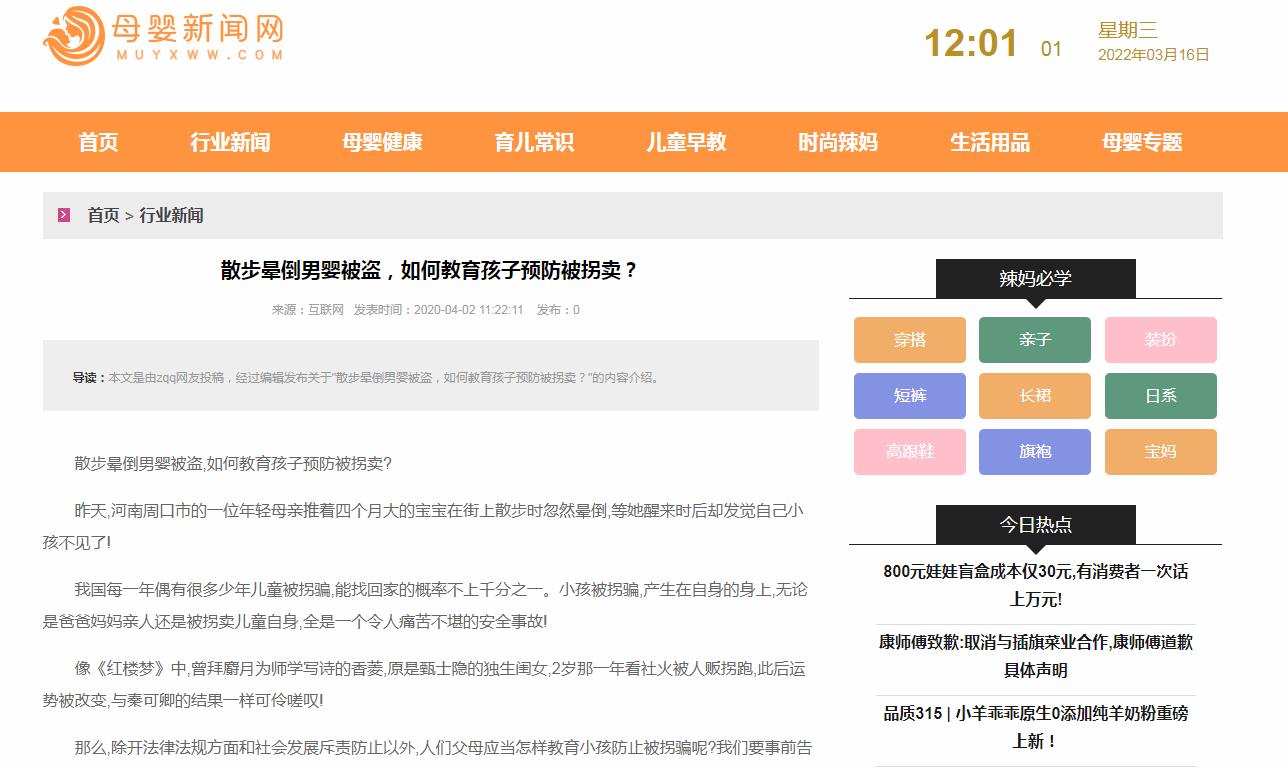This screenshot has width=1288, height=770.
Task: Open 育儿常识 navigation item
Action: tap(534, 142)
